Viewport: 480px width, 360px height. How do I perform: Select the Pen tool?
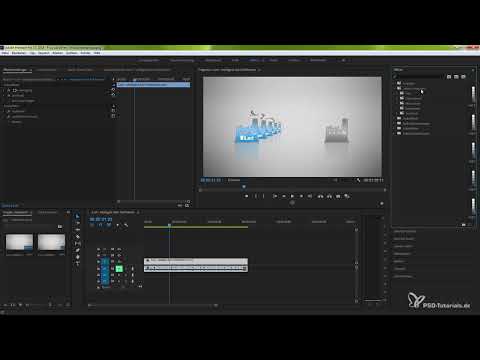tap(78, 250)
